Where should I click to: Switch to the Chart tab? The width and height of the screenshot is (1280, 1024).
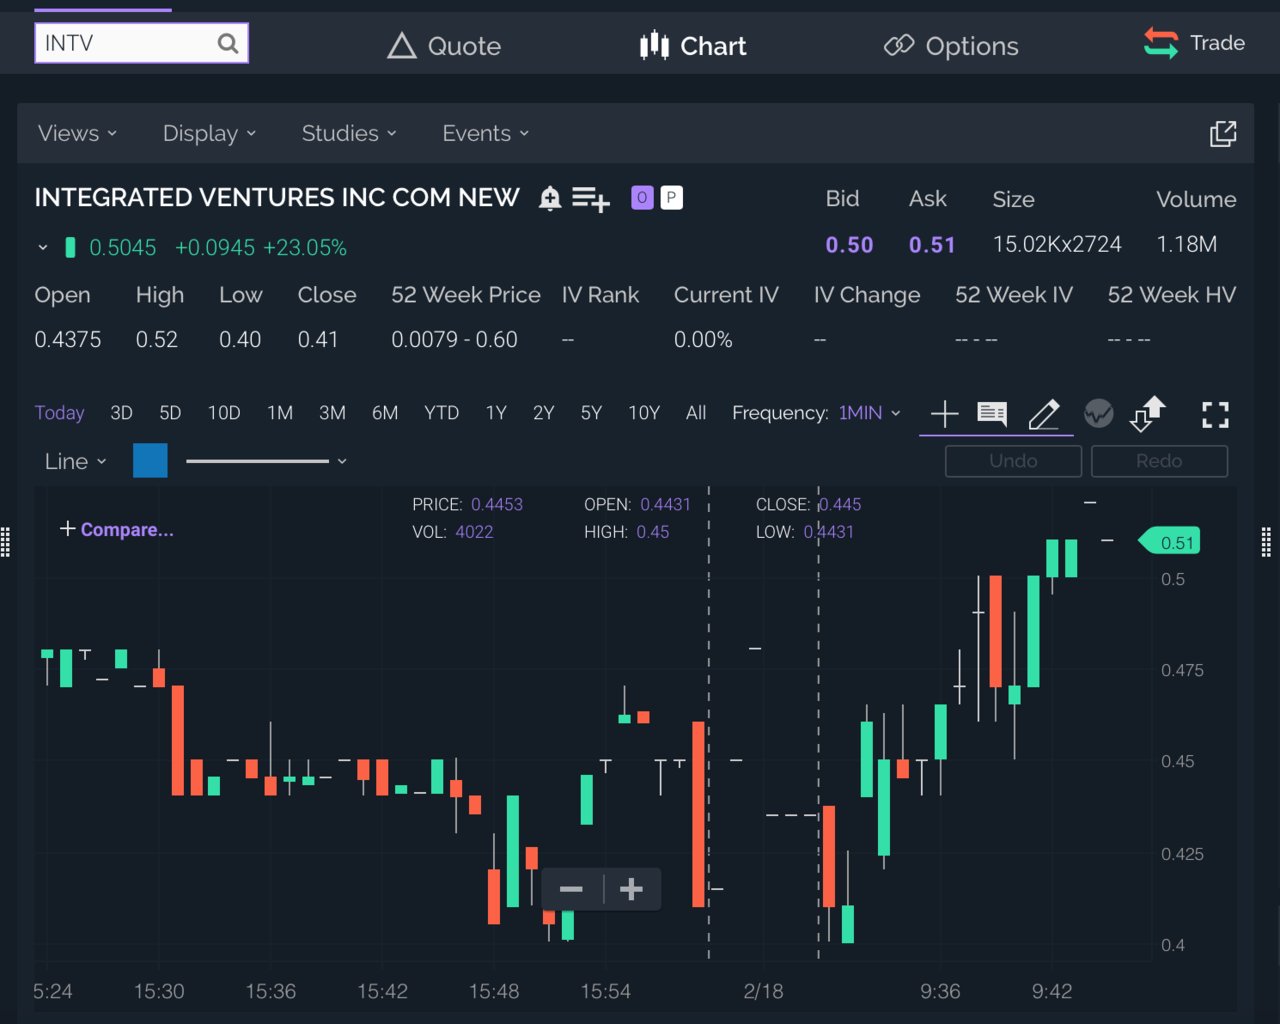click(693, 45)
